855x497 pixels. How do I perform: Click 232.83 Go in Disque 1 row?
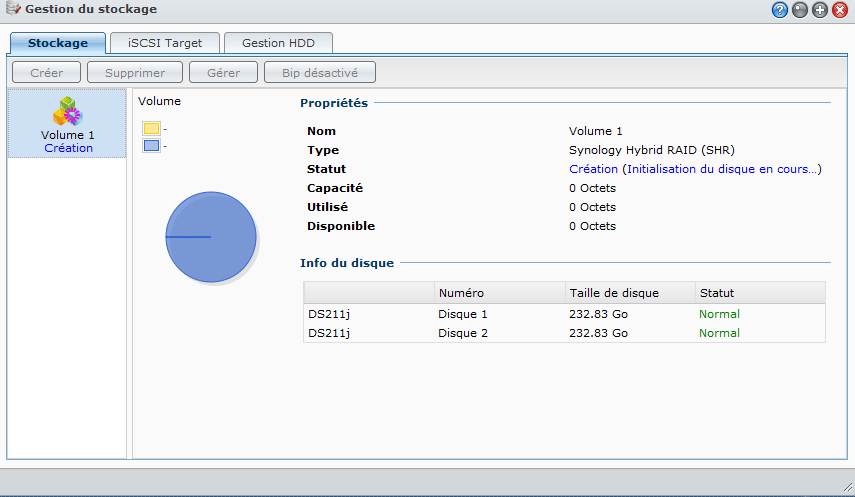click(x=598, y=314)
